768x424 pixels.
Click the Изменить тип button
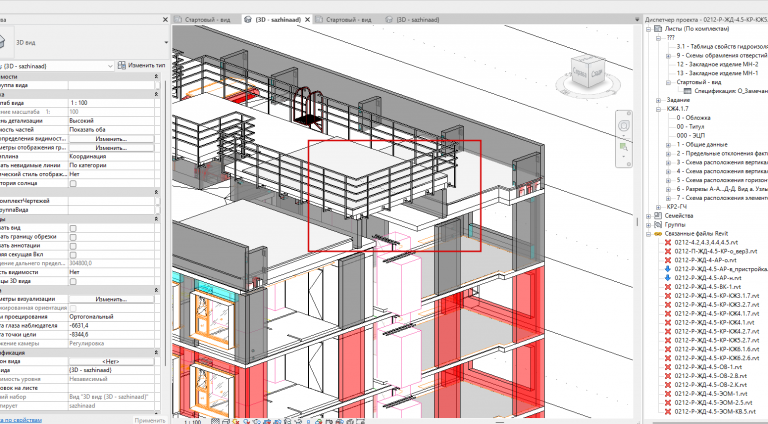point(142,66)
